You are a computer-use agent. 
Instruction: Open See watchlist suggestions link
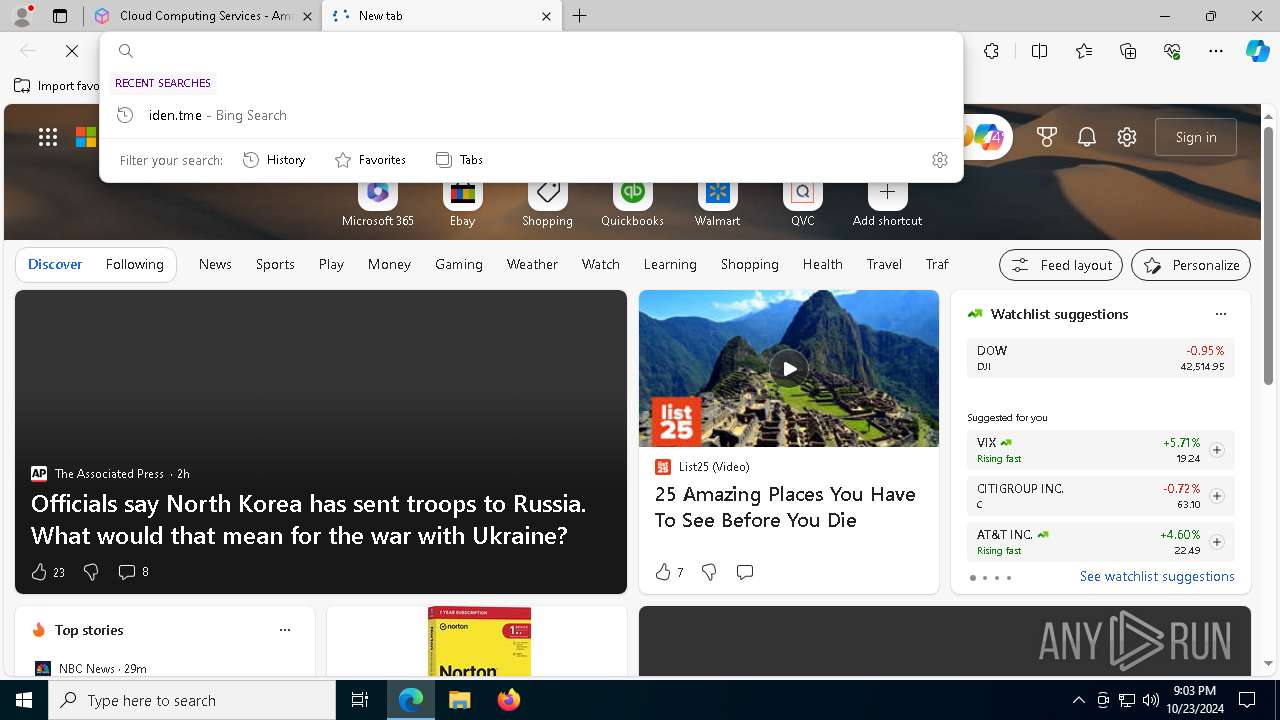pos(1157,576)
